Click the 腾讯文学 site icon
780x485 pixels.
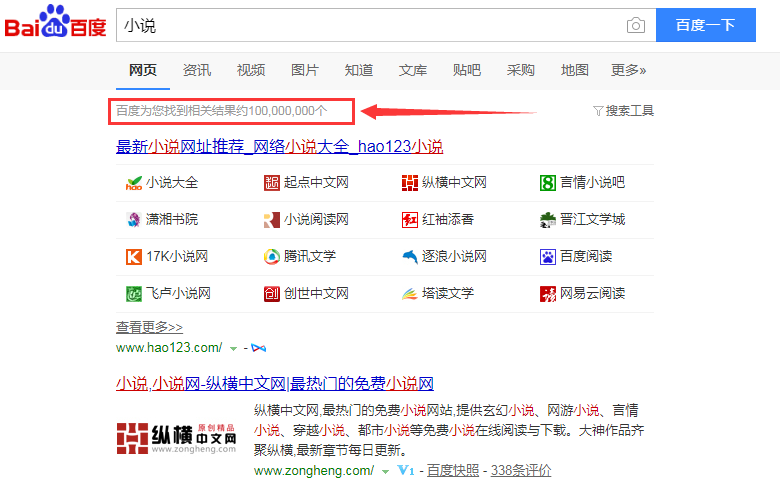[272, 257]
